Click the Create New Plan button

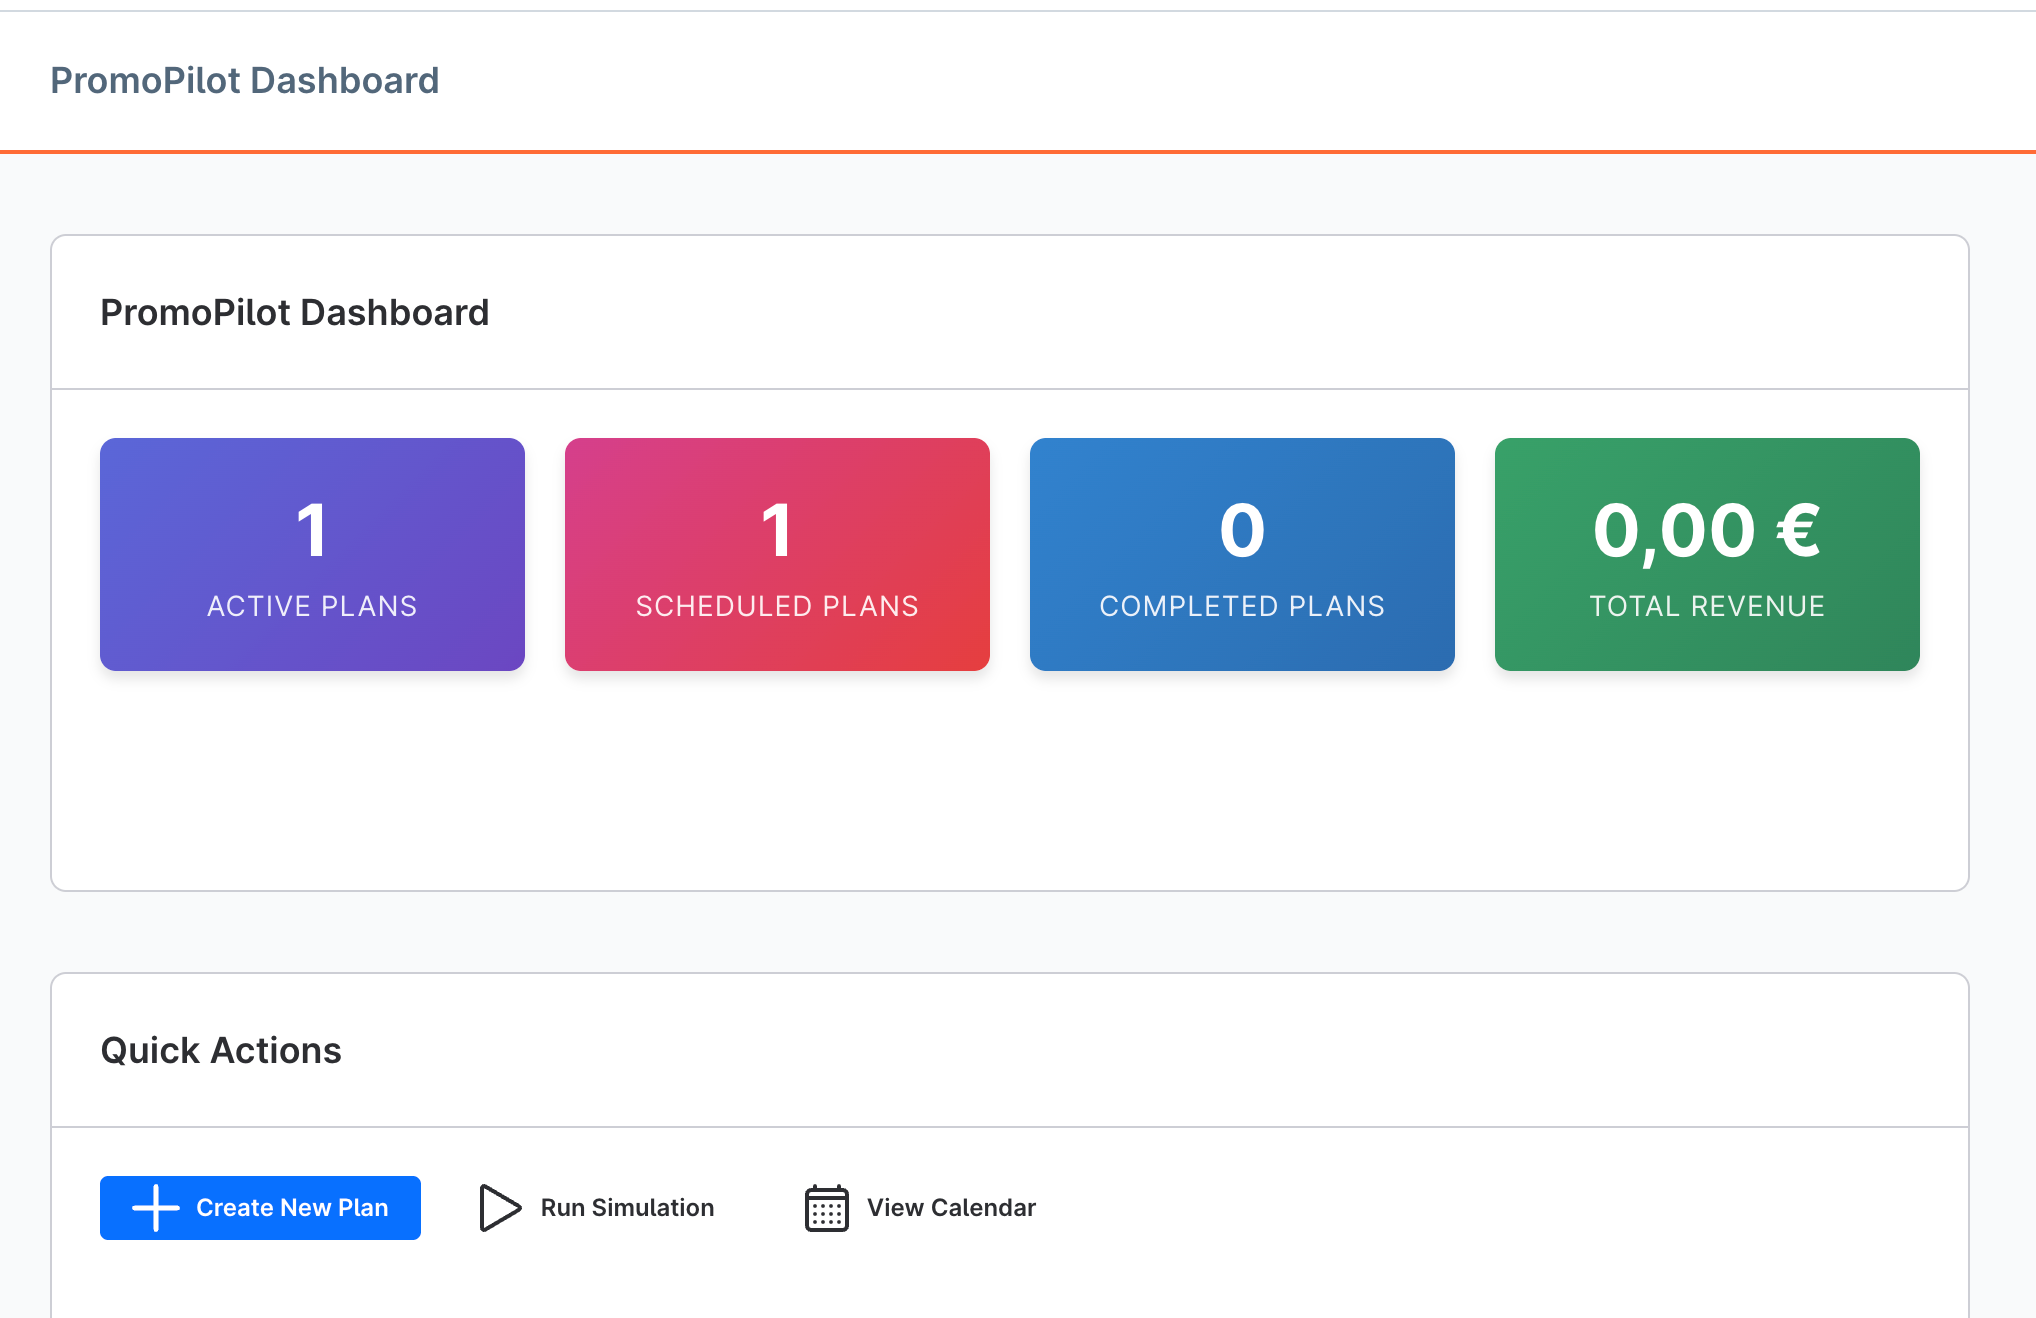(x=260, y=1207)
